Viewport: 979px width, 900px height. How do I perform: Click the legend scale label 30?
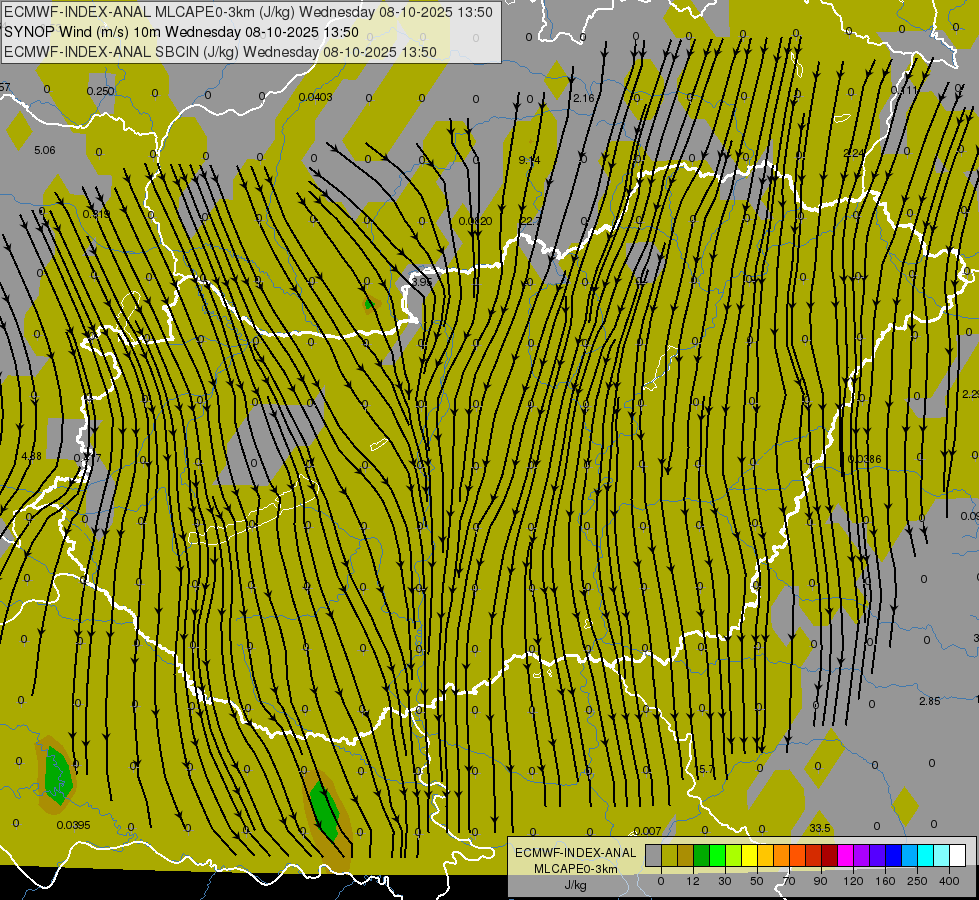pyautogui.click(x=724, y=881)
